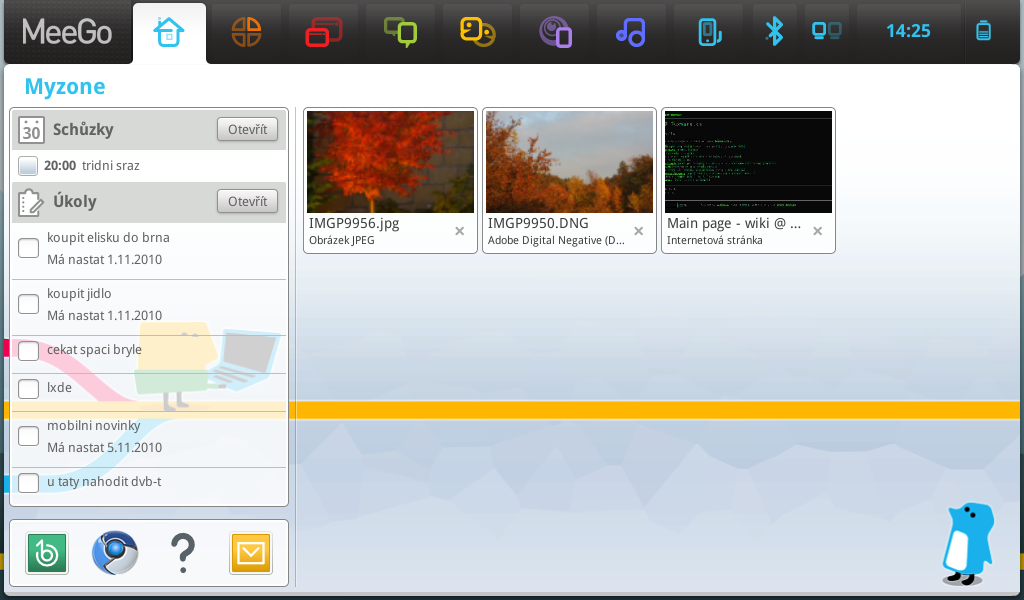Open the Zones panel in toolbar
The image size is (1024, 600).
[246, 31]
